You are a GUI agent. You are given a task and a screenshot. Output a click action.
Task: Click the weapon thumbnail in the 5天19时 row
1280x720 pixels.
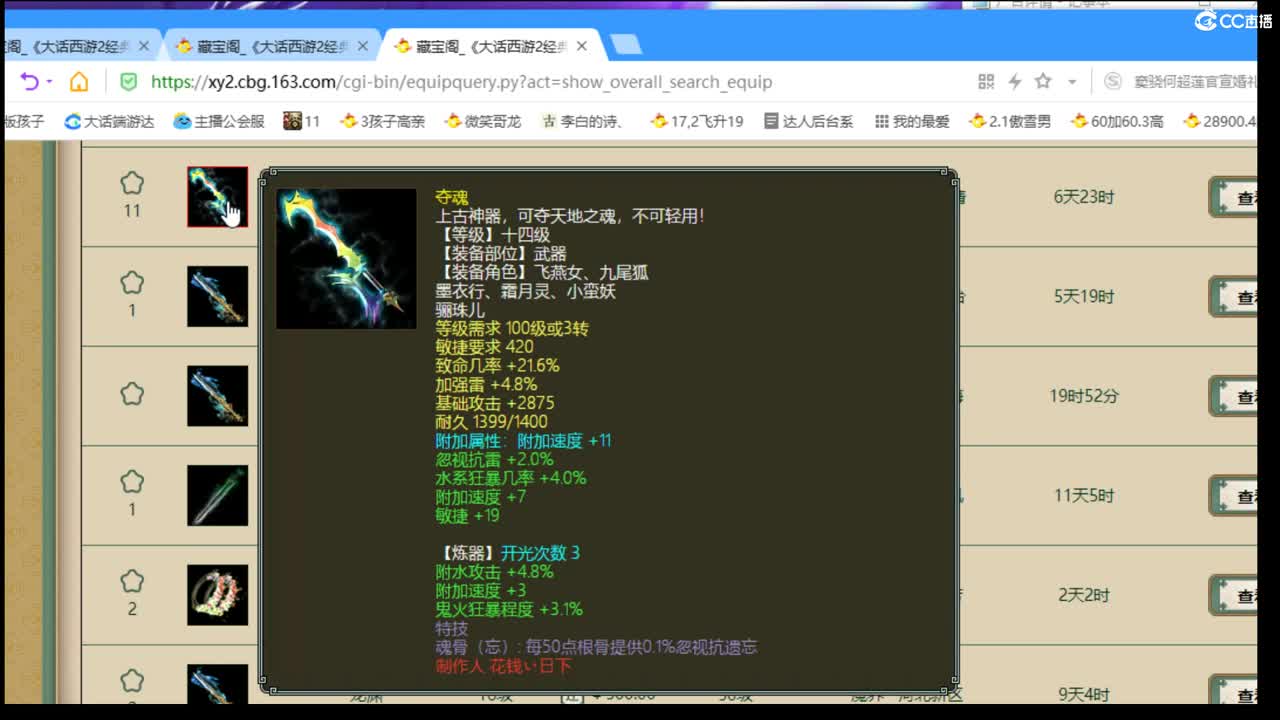(x=217, y=296)
